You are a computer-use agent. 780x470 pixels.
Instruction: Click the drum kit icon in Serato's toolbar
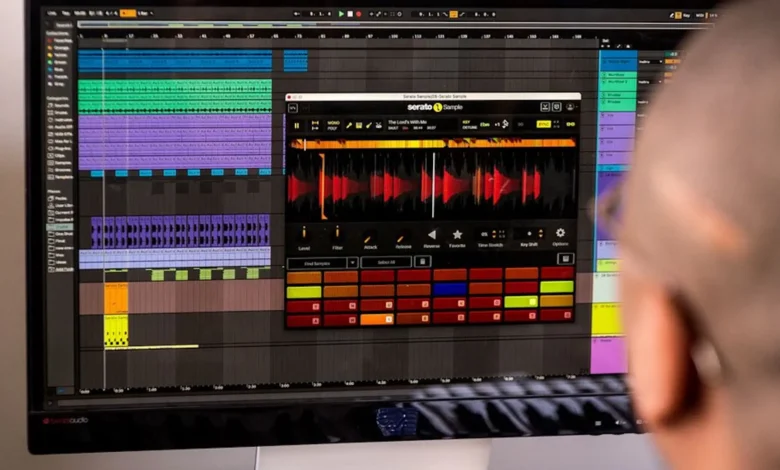[379, 125]
